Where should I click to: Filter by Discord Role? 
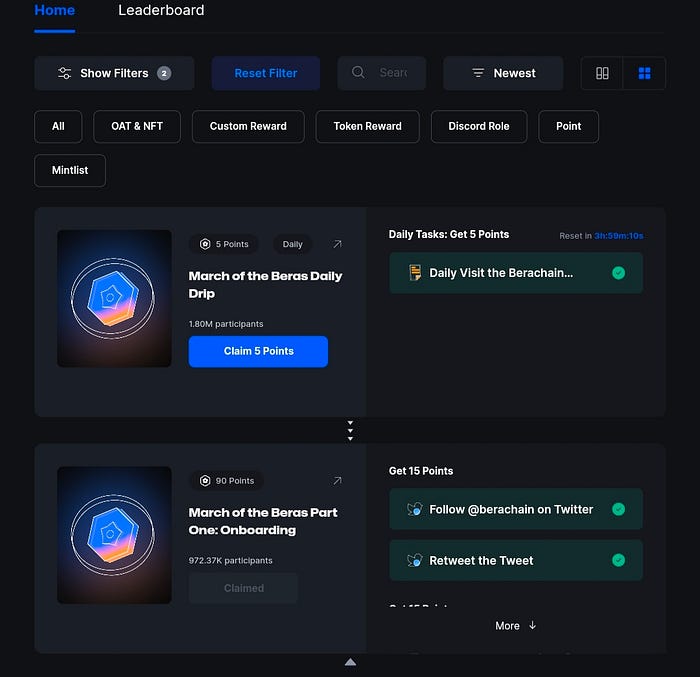(x=479, y=126)
